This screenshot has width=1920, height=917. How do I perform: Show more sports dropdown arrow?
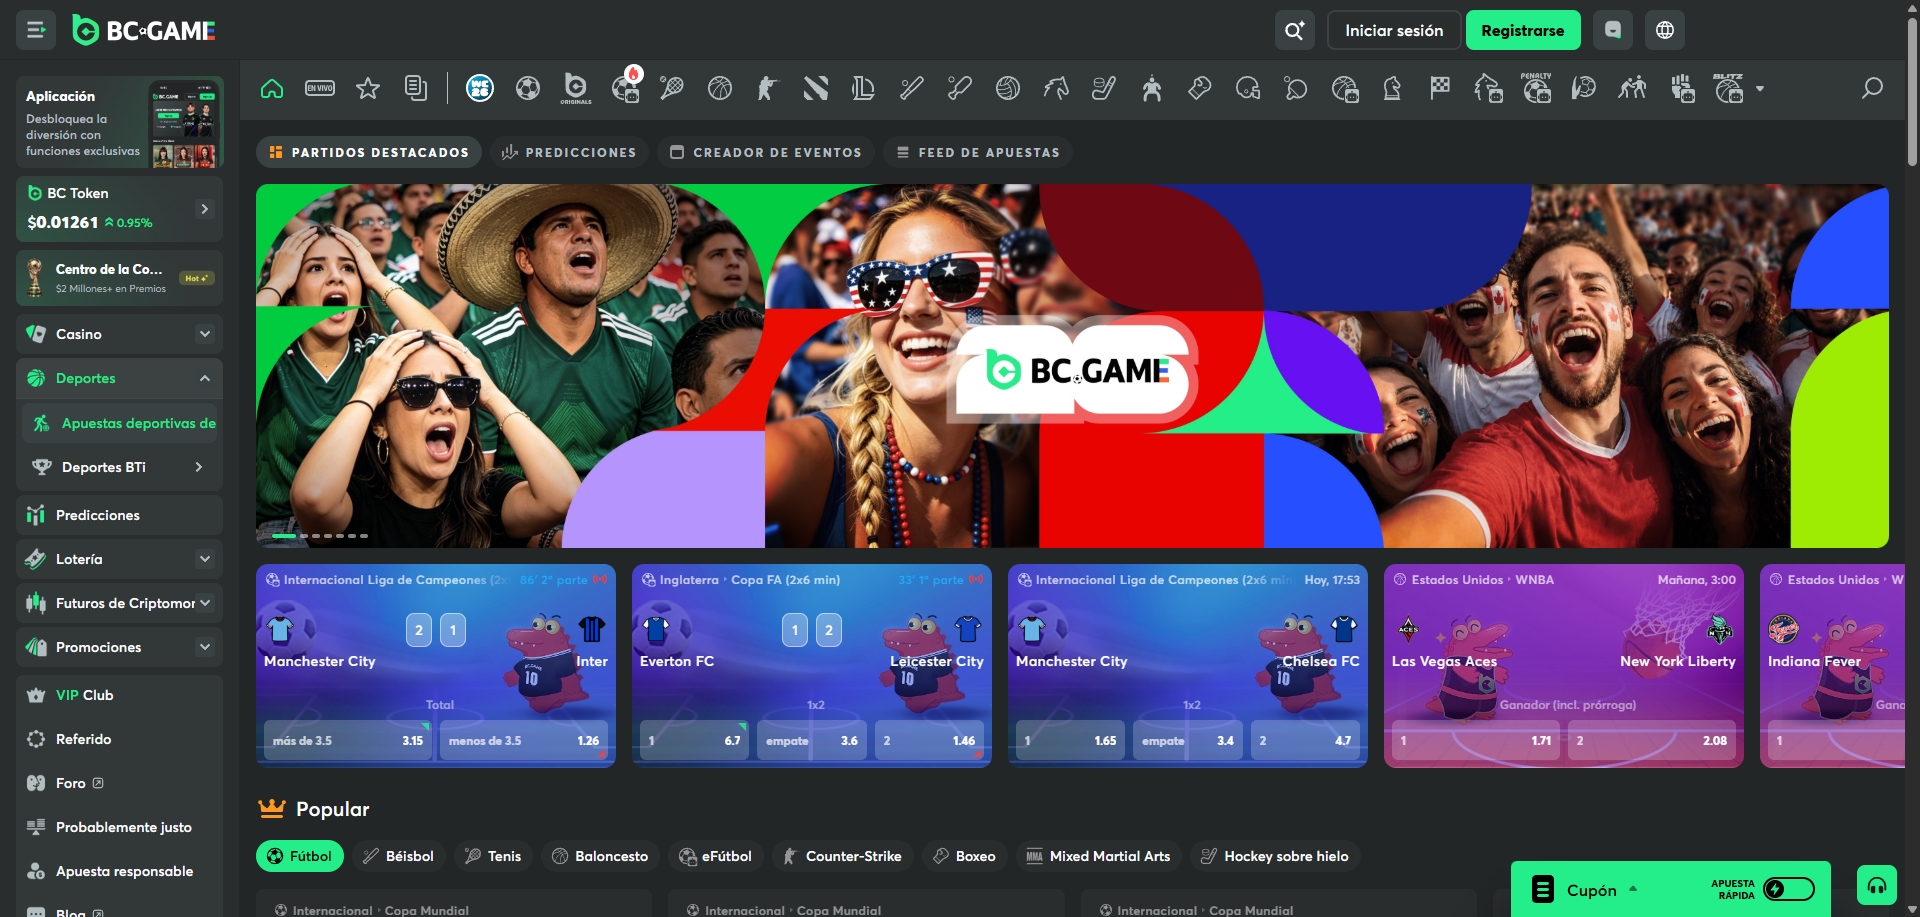coord(1760,89)
